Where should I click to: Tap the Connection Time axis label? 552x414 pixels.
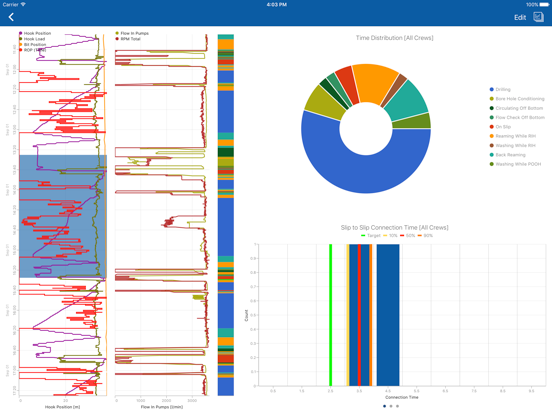click(x=402, y=397)
